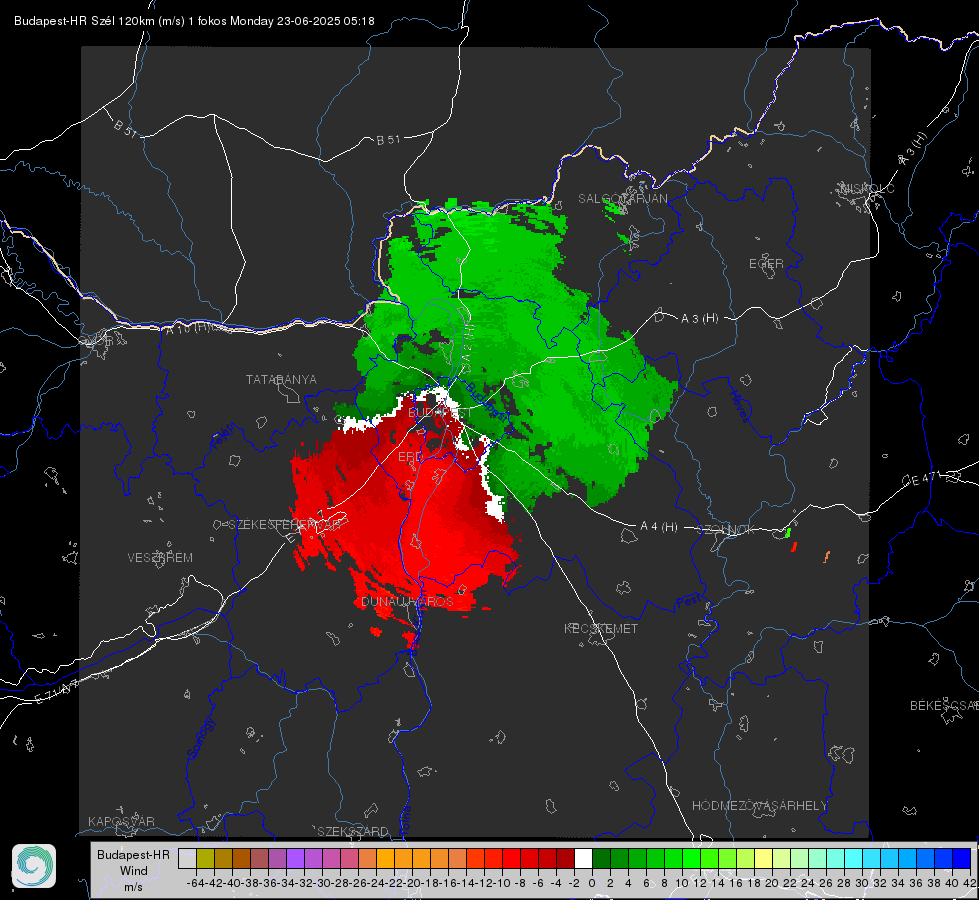This screenshot has height=900, width=979.
Task: Select the -10 value on the wind legend
Action: pyautogui.click(x=501, y=883)
